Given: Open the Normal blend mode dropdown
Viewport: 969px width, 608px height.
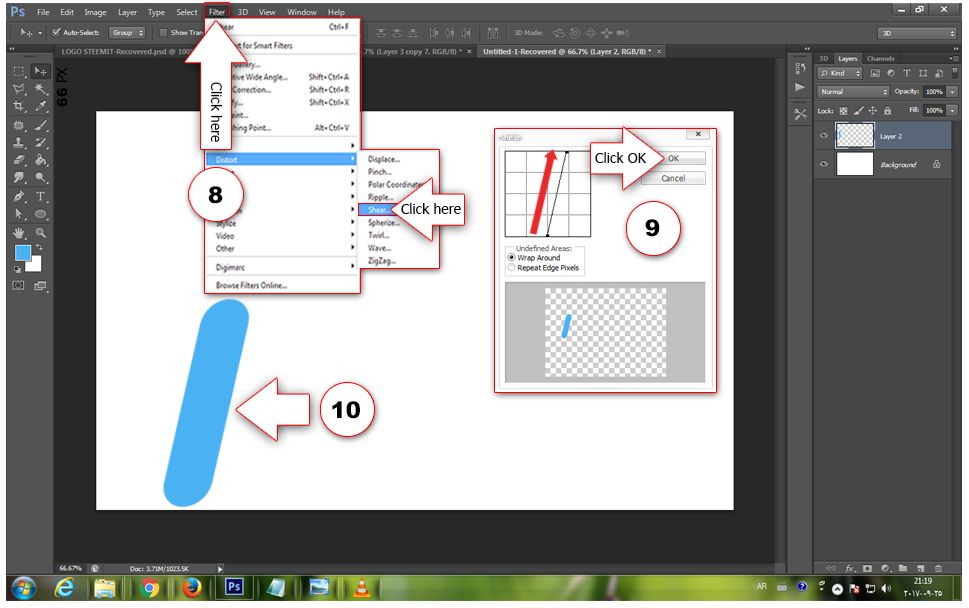Looking at the screenshot, I should pyautogui.click(x=854, y=91).
